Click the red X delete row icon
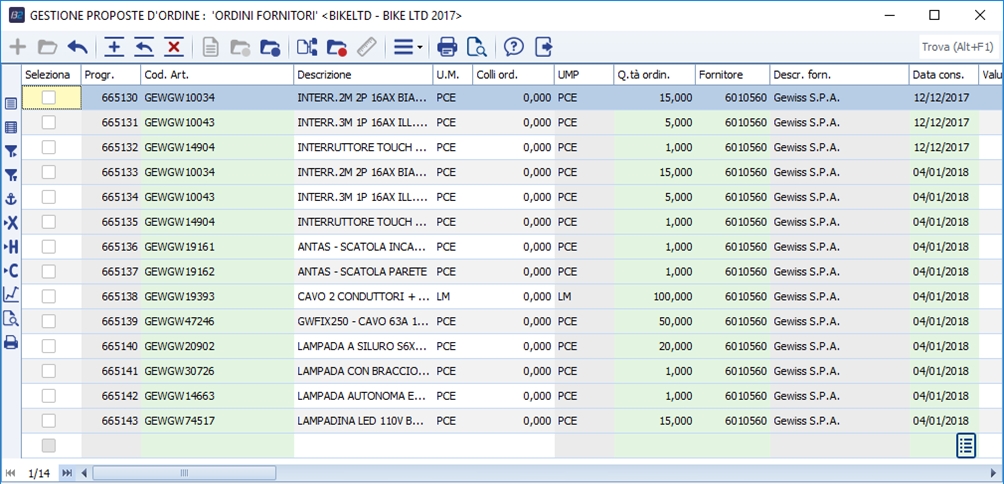1004x484 pixels. coord(174,47)
